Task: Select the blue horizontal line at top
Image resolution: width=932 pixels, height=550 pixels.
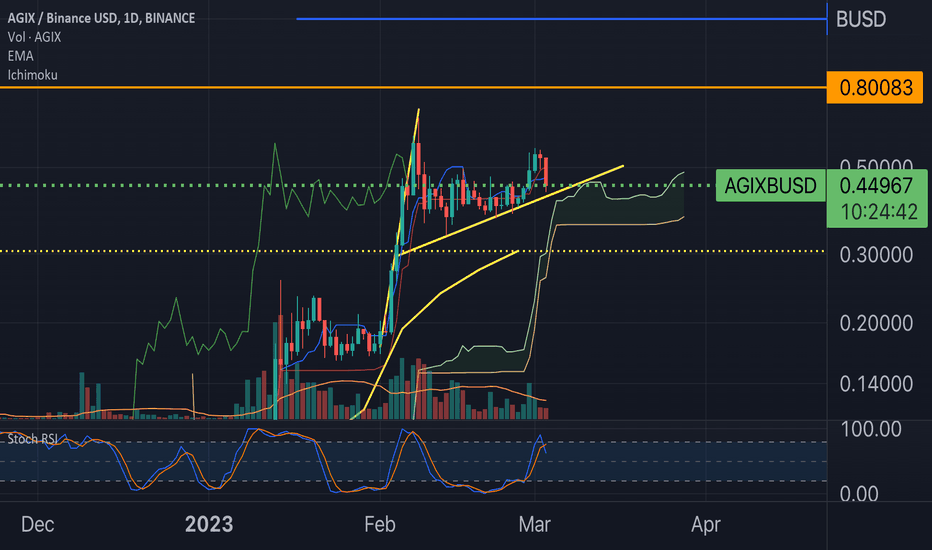Action: (x=561, y=19)
